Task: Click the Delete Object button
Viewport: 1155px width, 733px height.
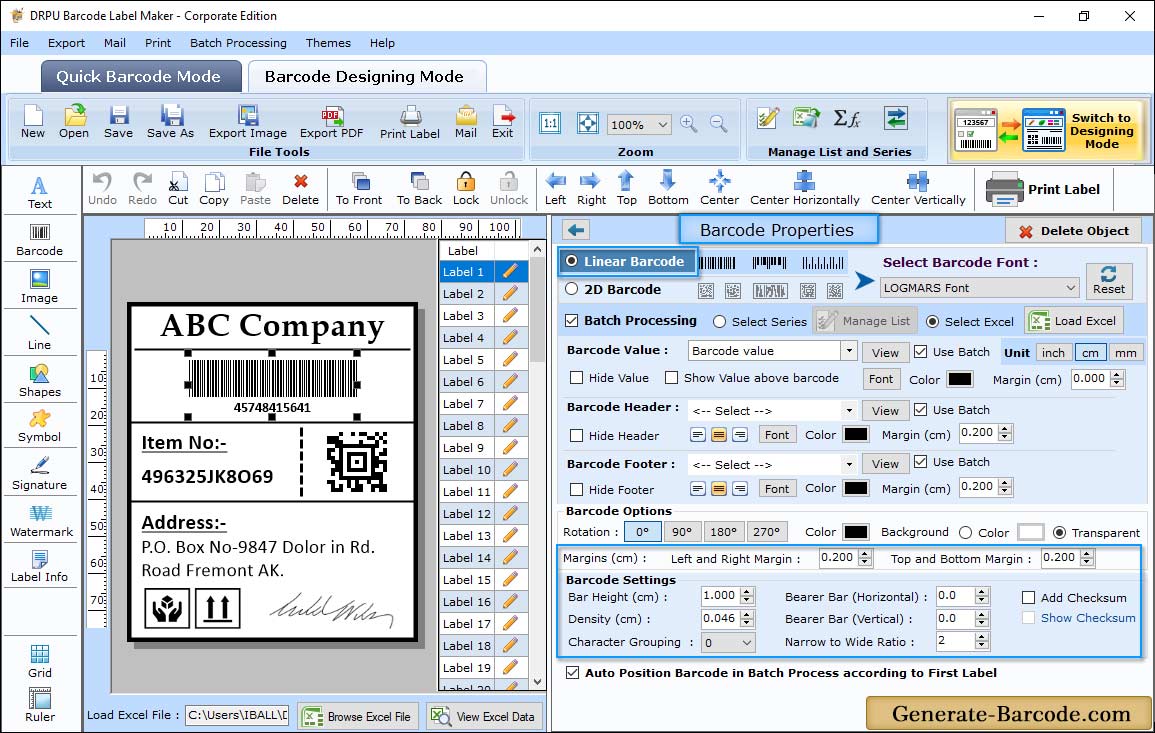Action: (x=1073, y=231)
